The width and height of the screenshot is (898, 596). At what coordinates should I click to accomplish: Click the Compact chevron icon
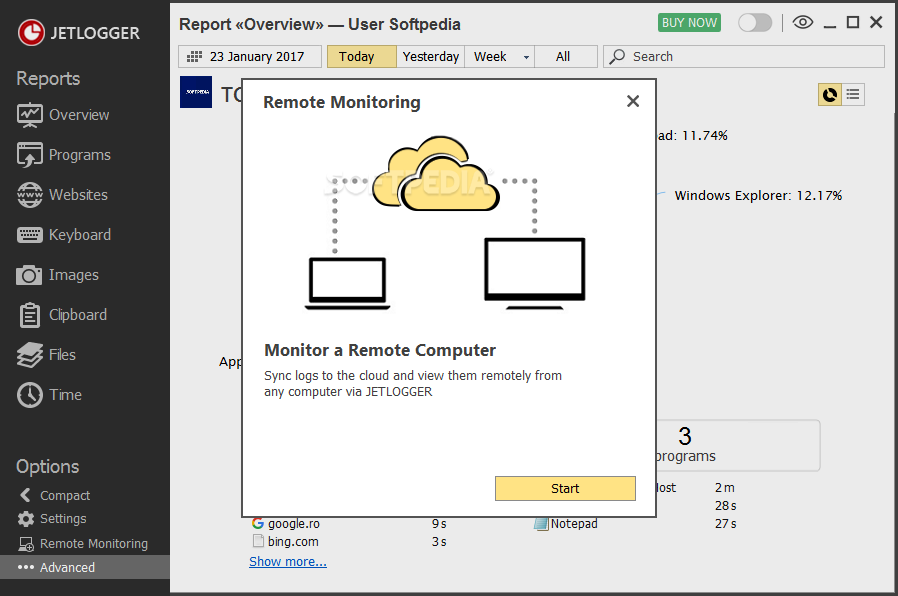click(x=25, y=495)
